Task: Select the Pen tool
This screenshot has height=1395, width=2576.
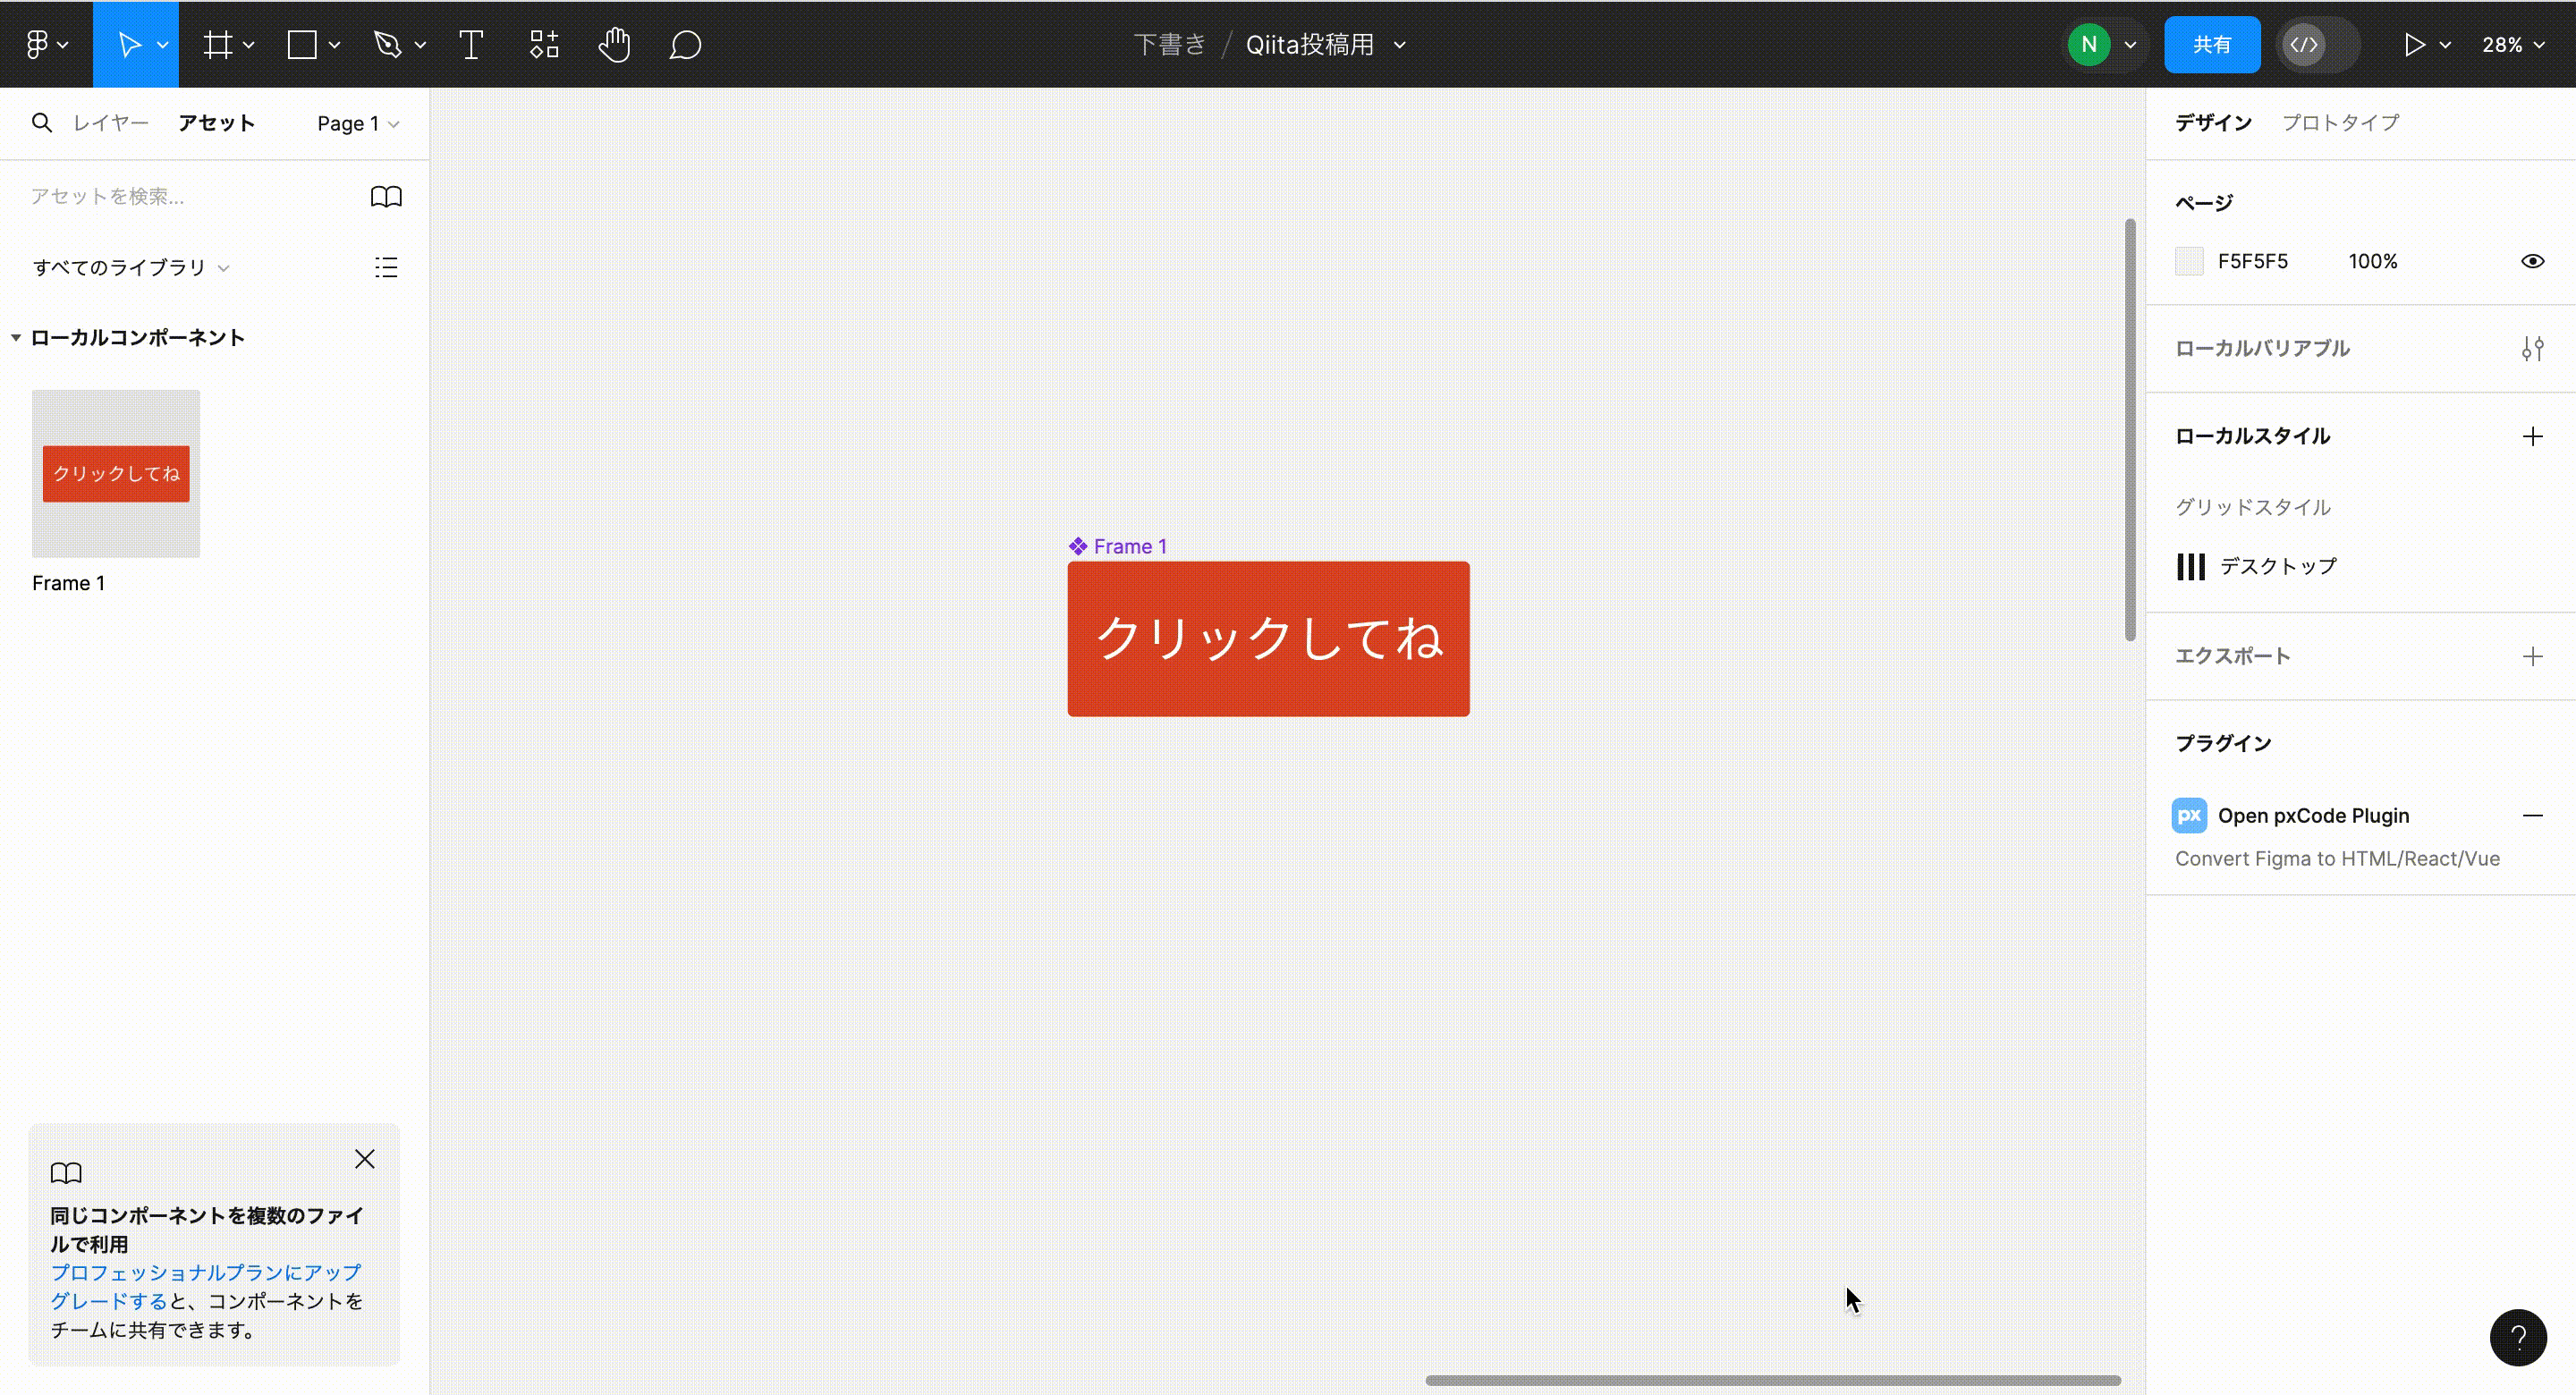Action: click(x=389, y=43)
